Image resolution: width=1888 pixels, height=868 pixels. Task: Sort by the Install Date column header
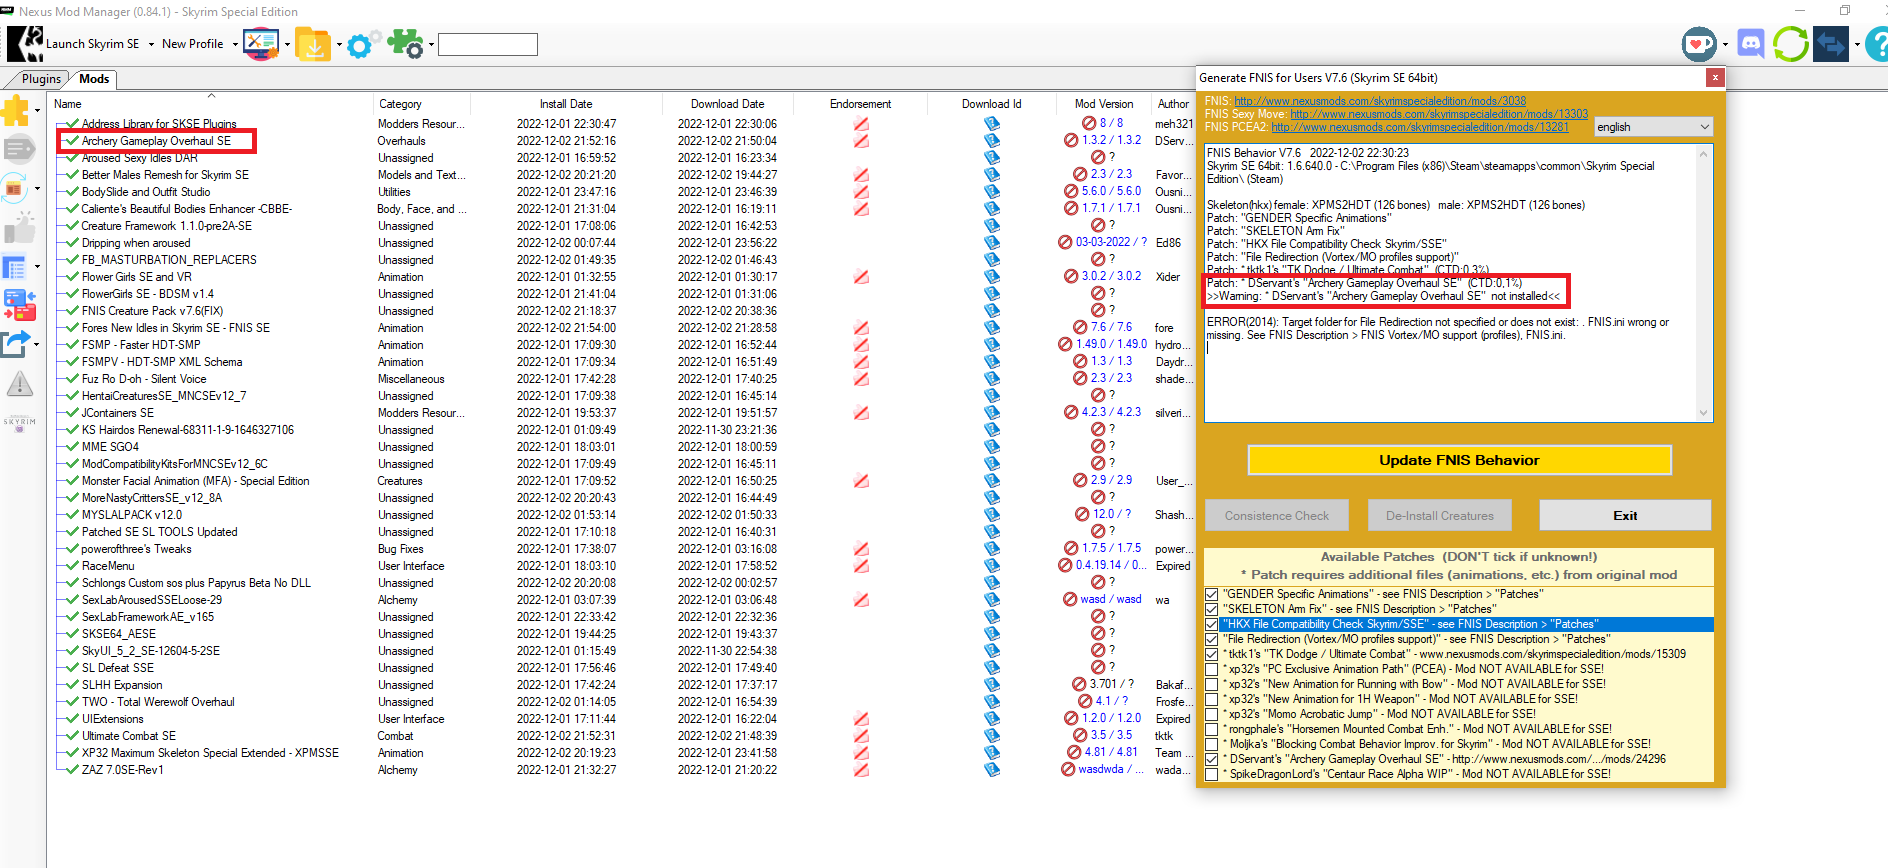pyautogui.click(x=566, y=104)
